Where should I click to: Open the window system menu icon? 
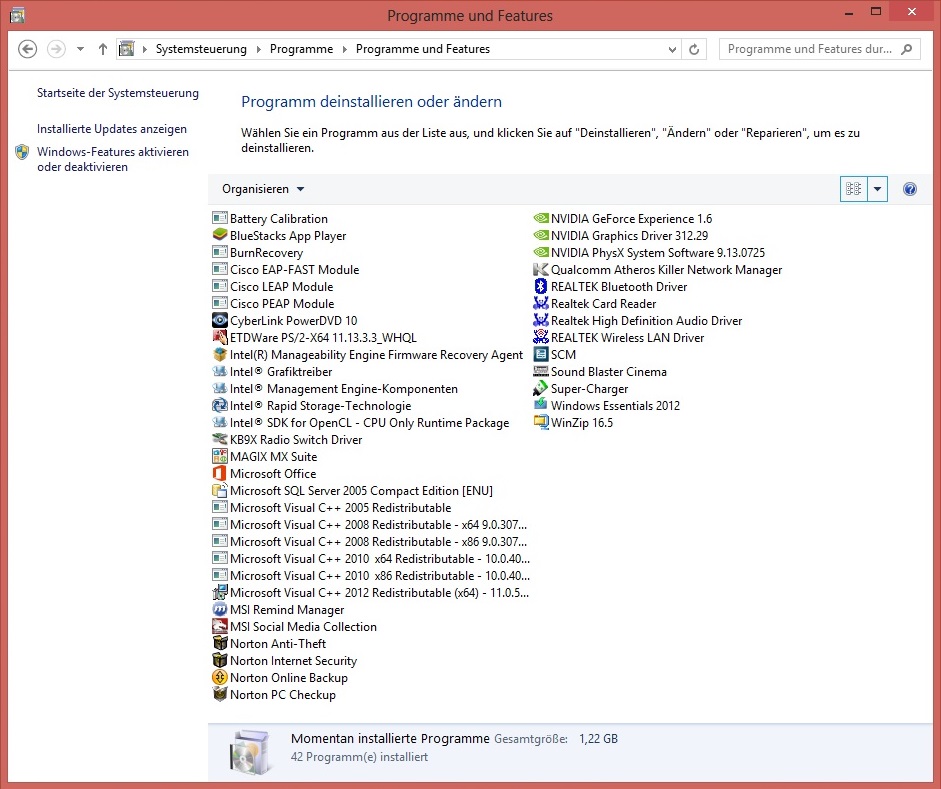[17, 15]
